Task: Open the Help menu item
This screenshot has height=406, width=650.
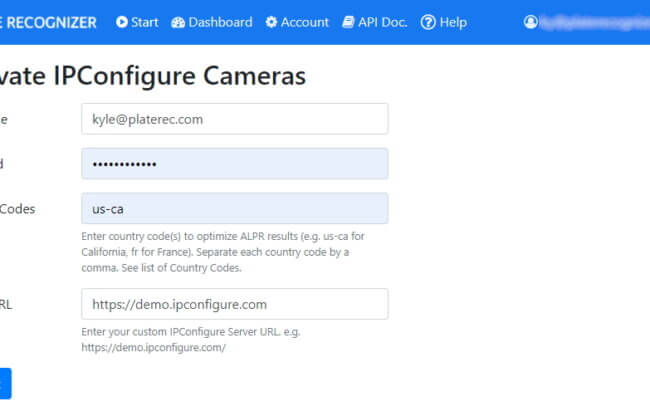Action: (x=444, y=22)
